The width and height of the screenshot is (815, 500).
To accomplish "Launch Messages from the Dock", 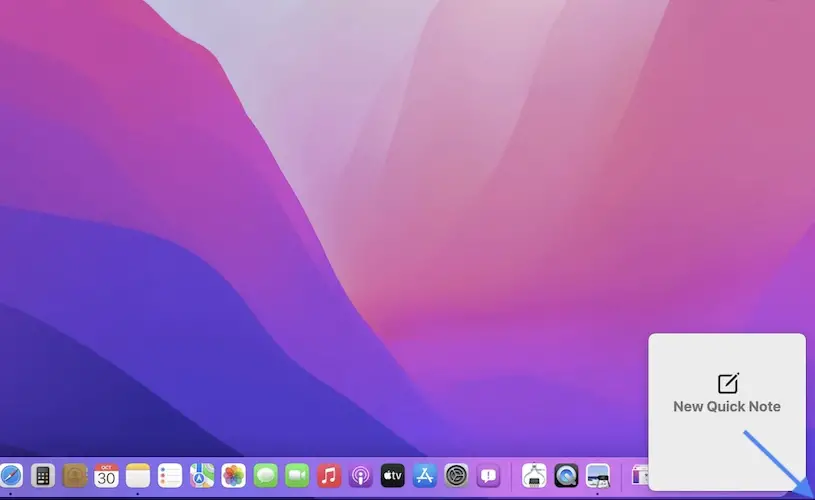I will point(266,476).
